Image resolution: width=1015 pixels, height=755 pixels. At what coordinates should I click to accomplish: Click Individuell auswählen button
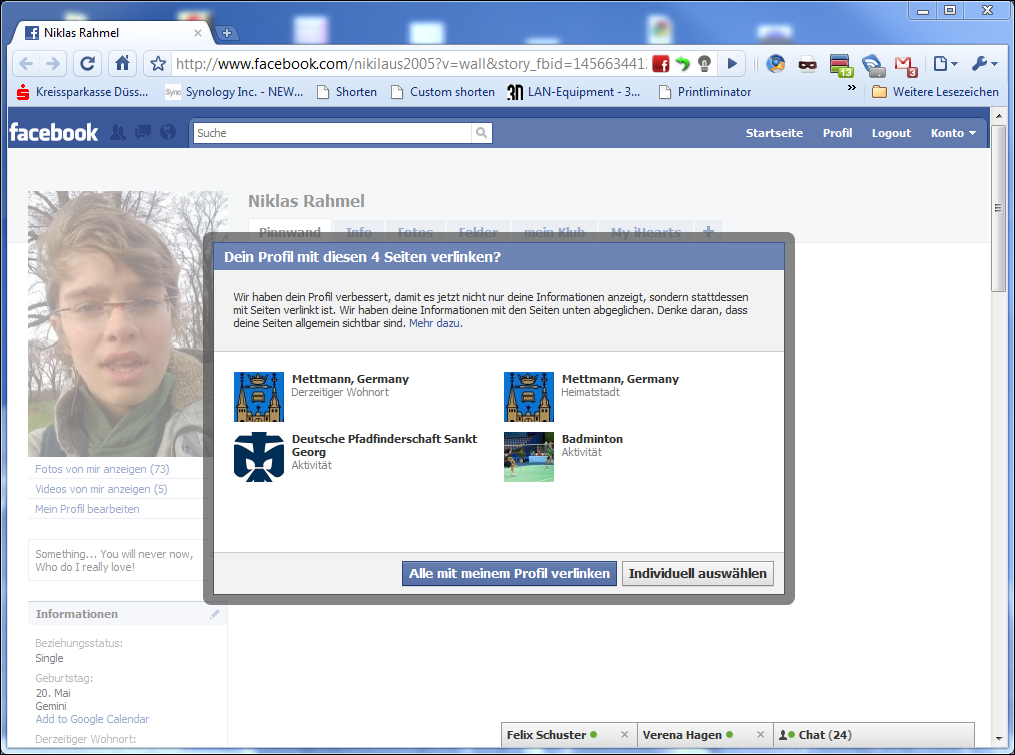click(x=697, y=574)
